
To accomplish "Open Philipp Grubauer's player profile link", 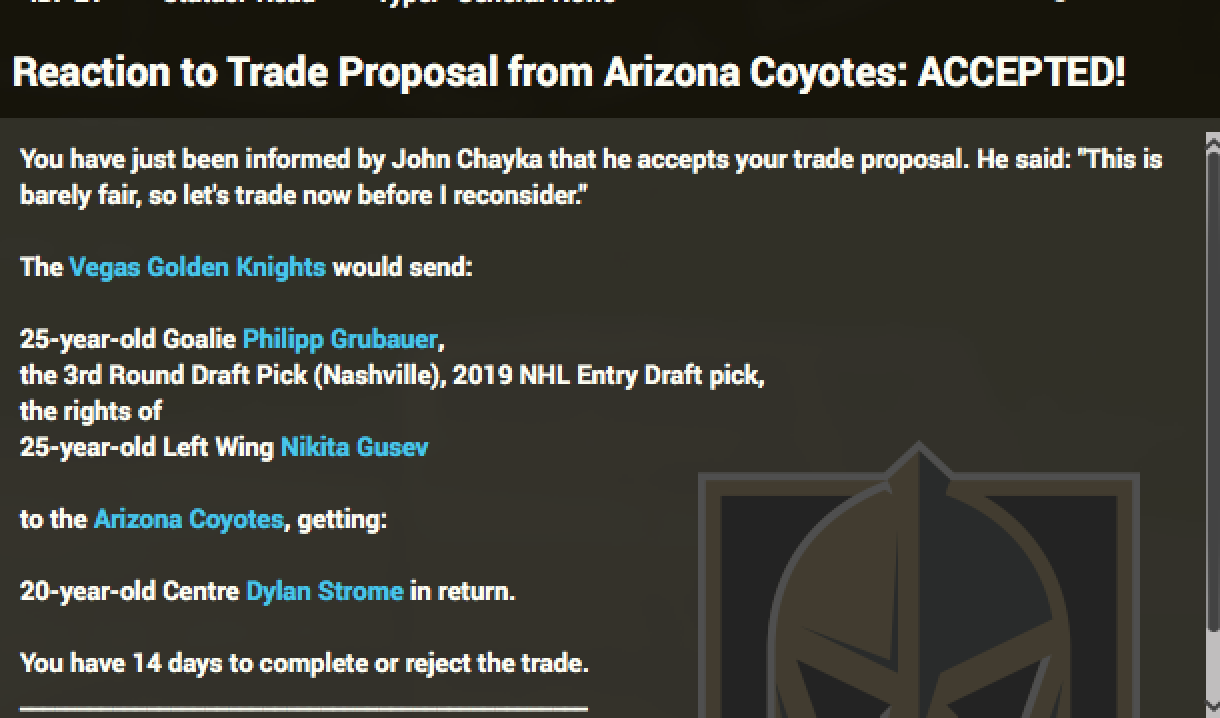I will click(x=340, y=339).
